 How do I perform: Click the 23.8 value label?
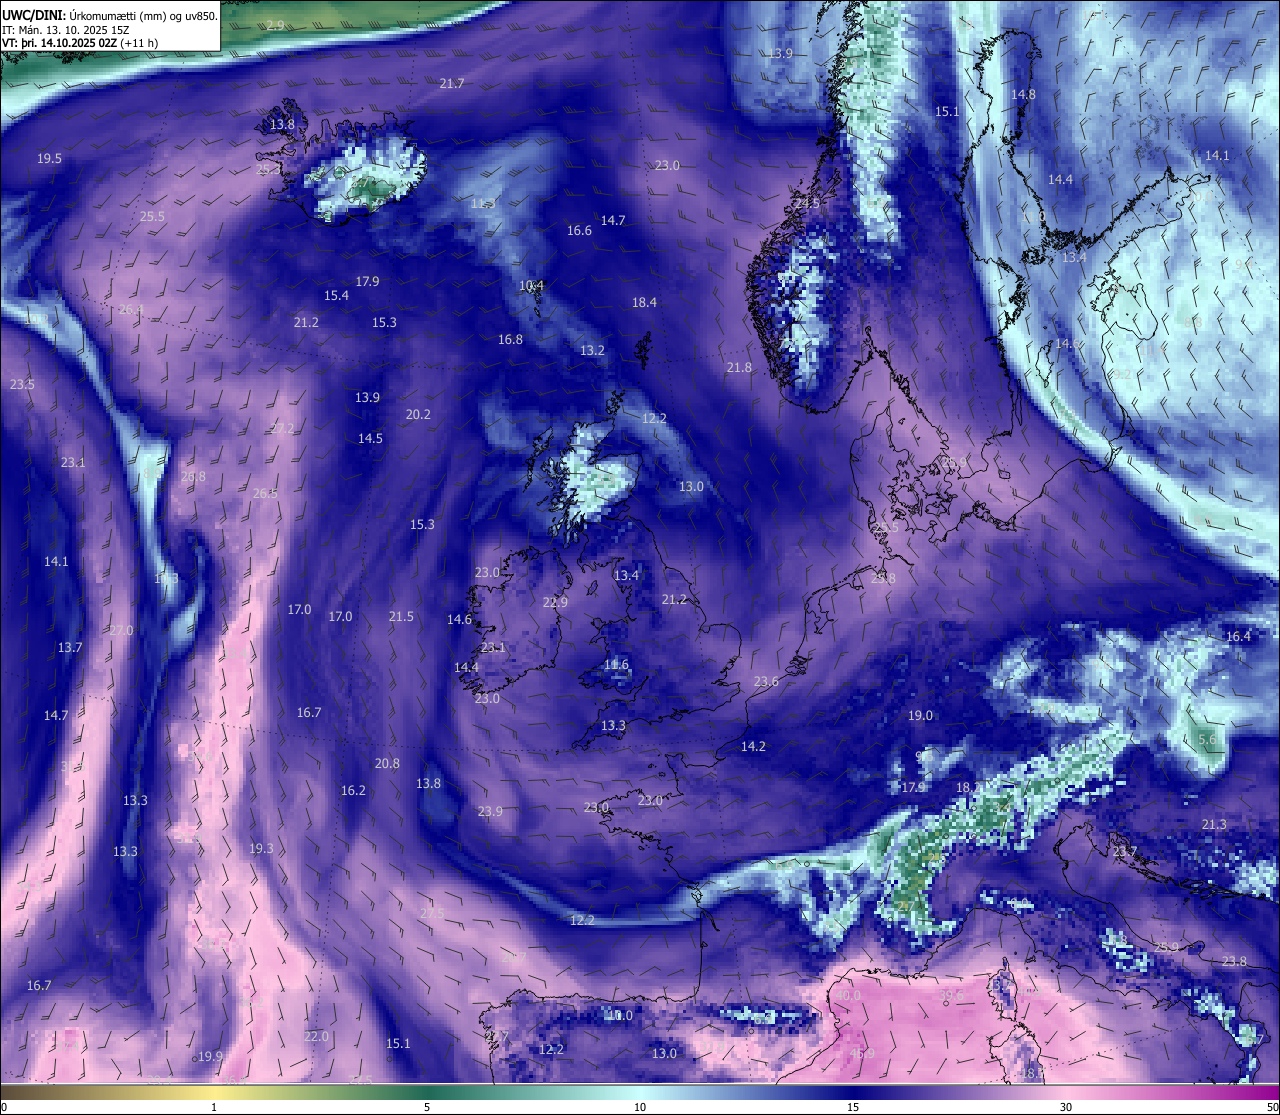(x=1234, y=961)
